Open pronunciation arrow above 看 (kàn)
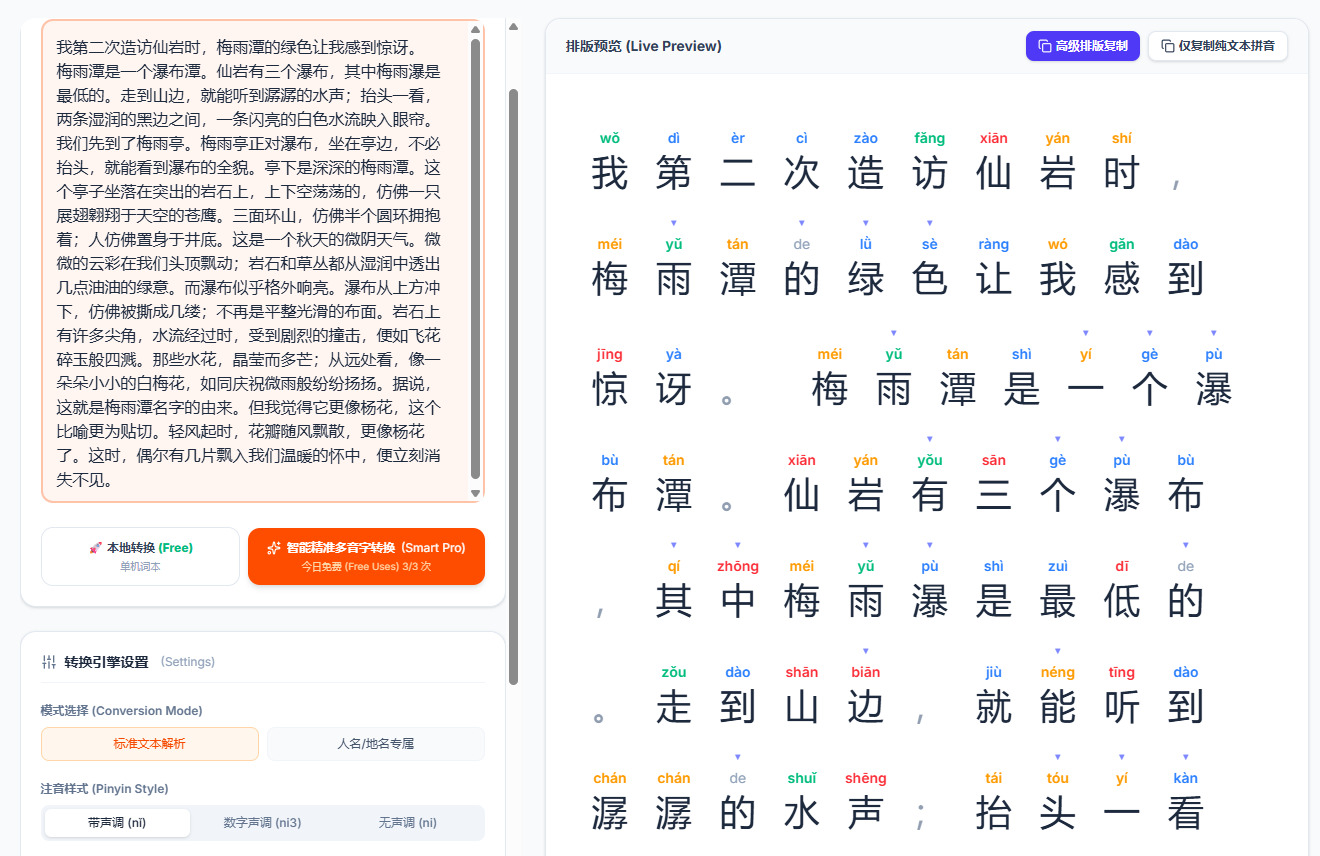 [x=1186, y=757]
